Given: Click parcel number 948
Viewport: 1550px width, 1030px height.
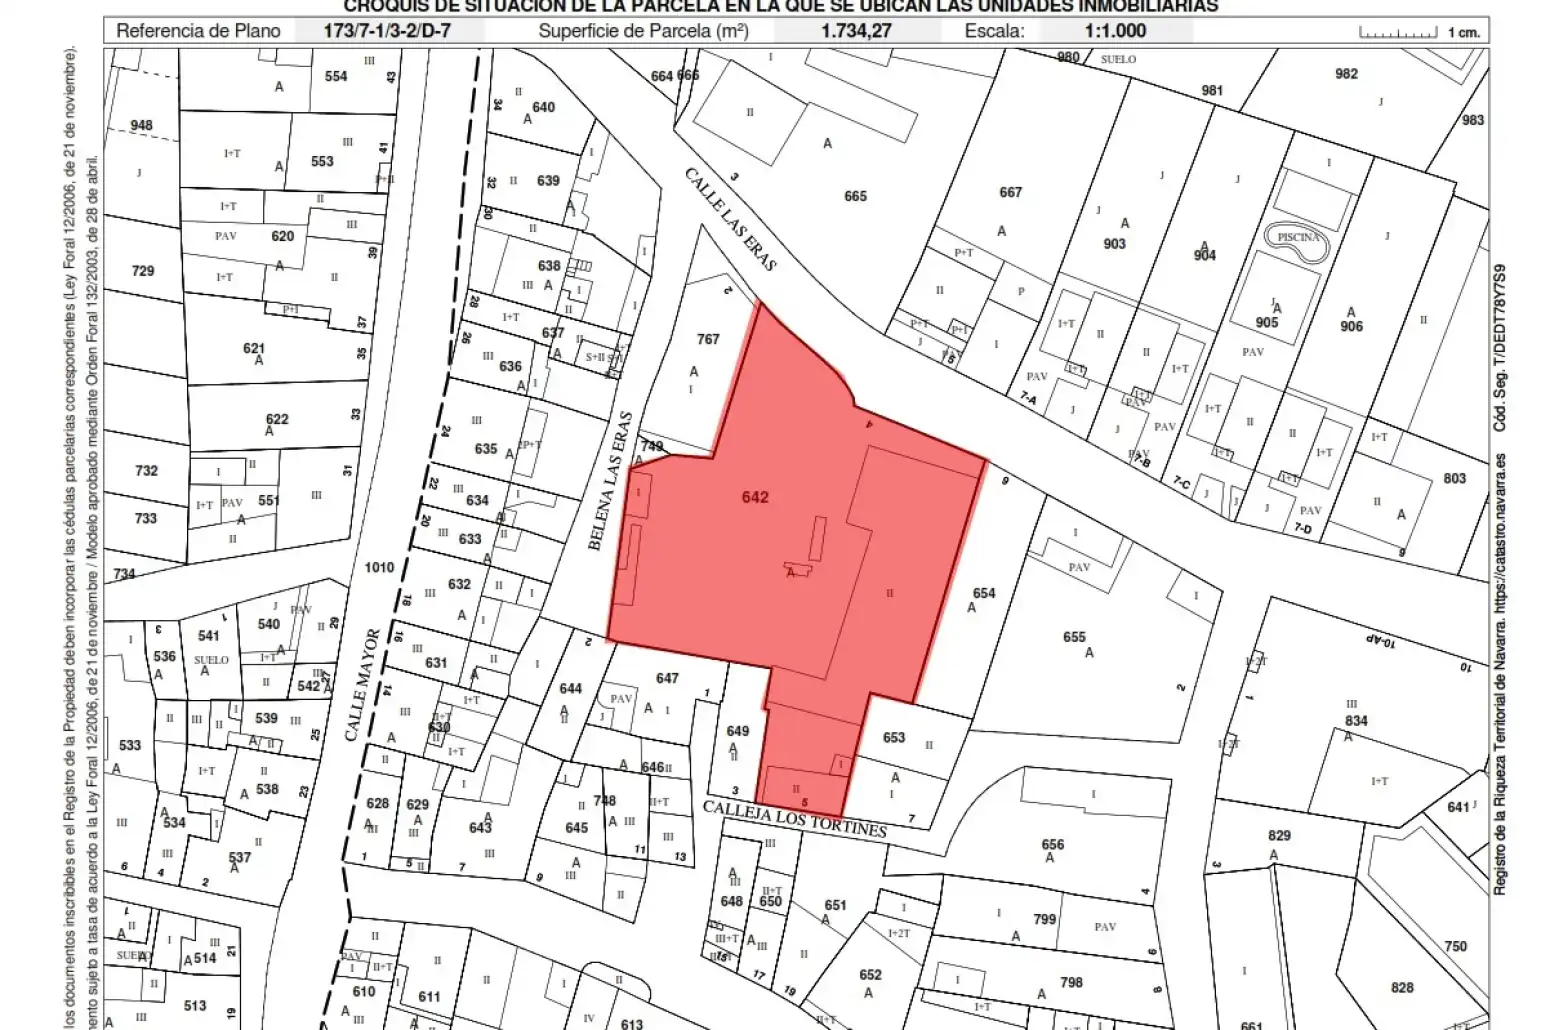Looking at the screenshot, I should click(141, 125).
